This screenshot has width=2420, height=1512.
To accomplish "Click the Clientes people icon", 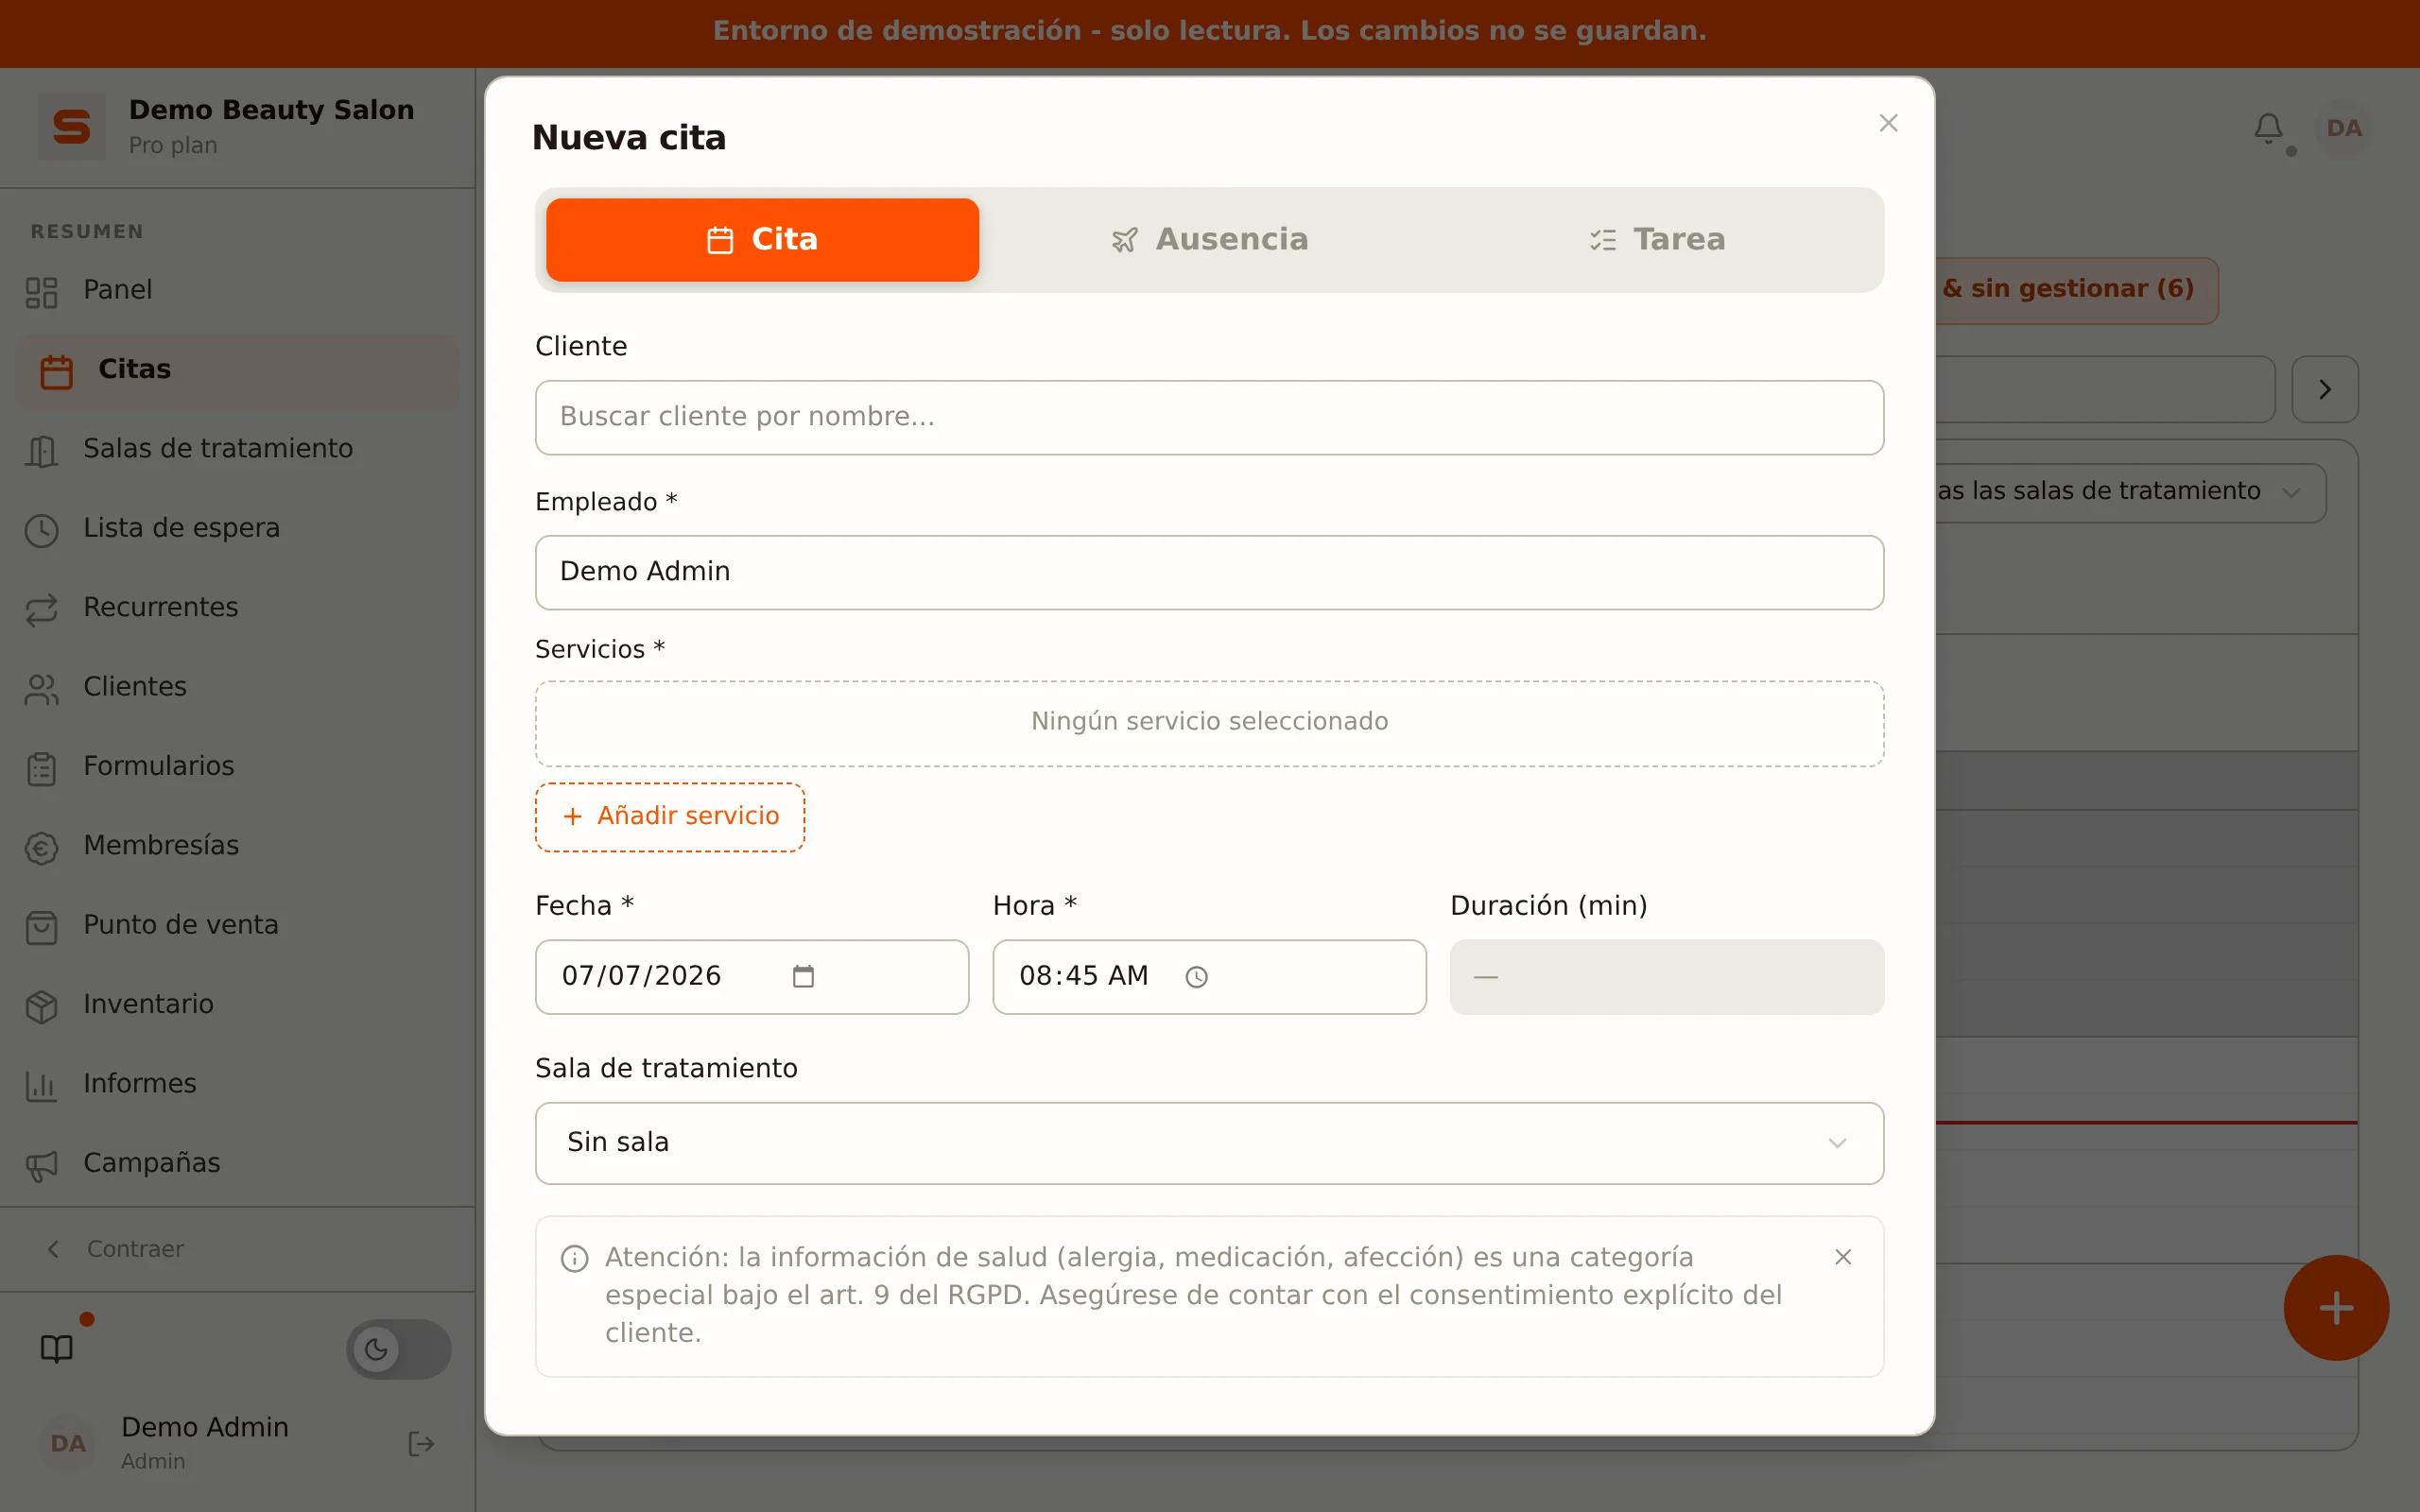I will coord(41,689).
